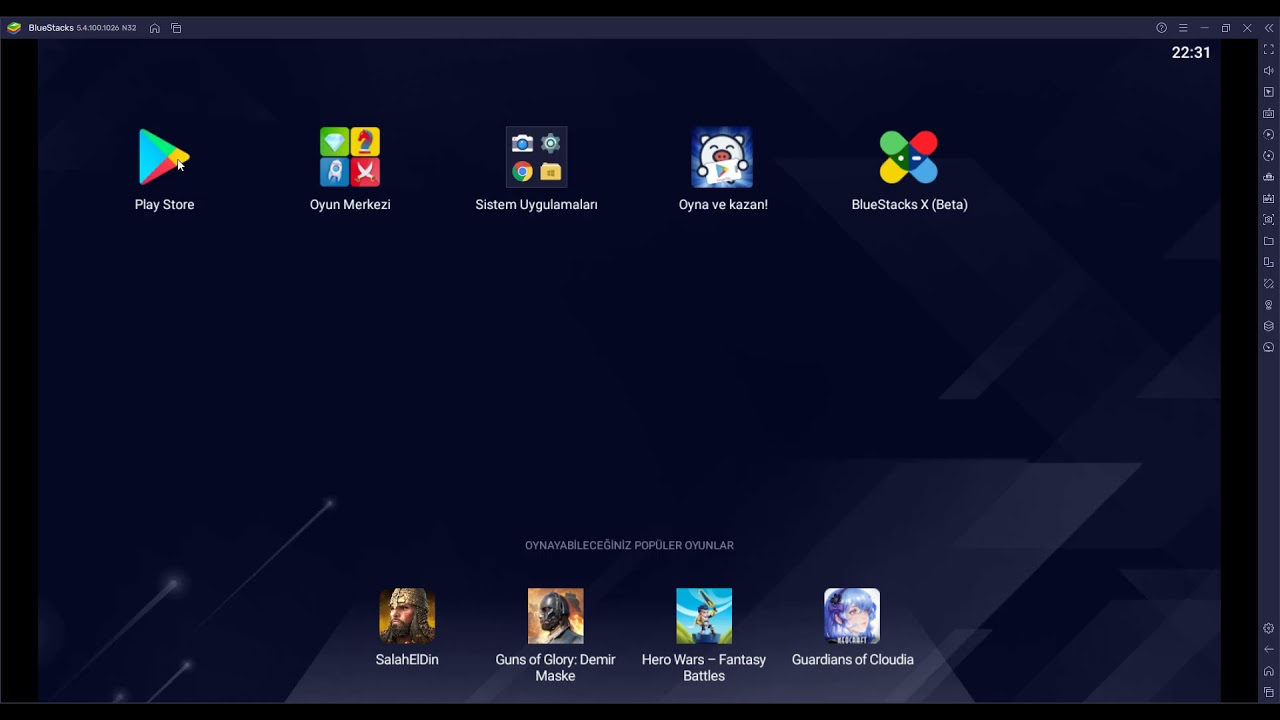The image size is (1280, 720).
Task: Go back with sidebar arrow icon
Action: pyautogui.click(x=1269, y=649)
